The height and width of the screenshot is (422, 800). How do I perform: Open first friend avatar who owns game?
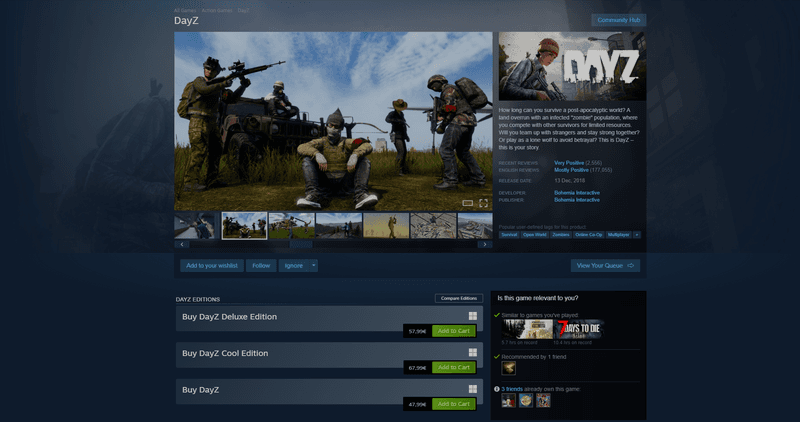(509, 400)
